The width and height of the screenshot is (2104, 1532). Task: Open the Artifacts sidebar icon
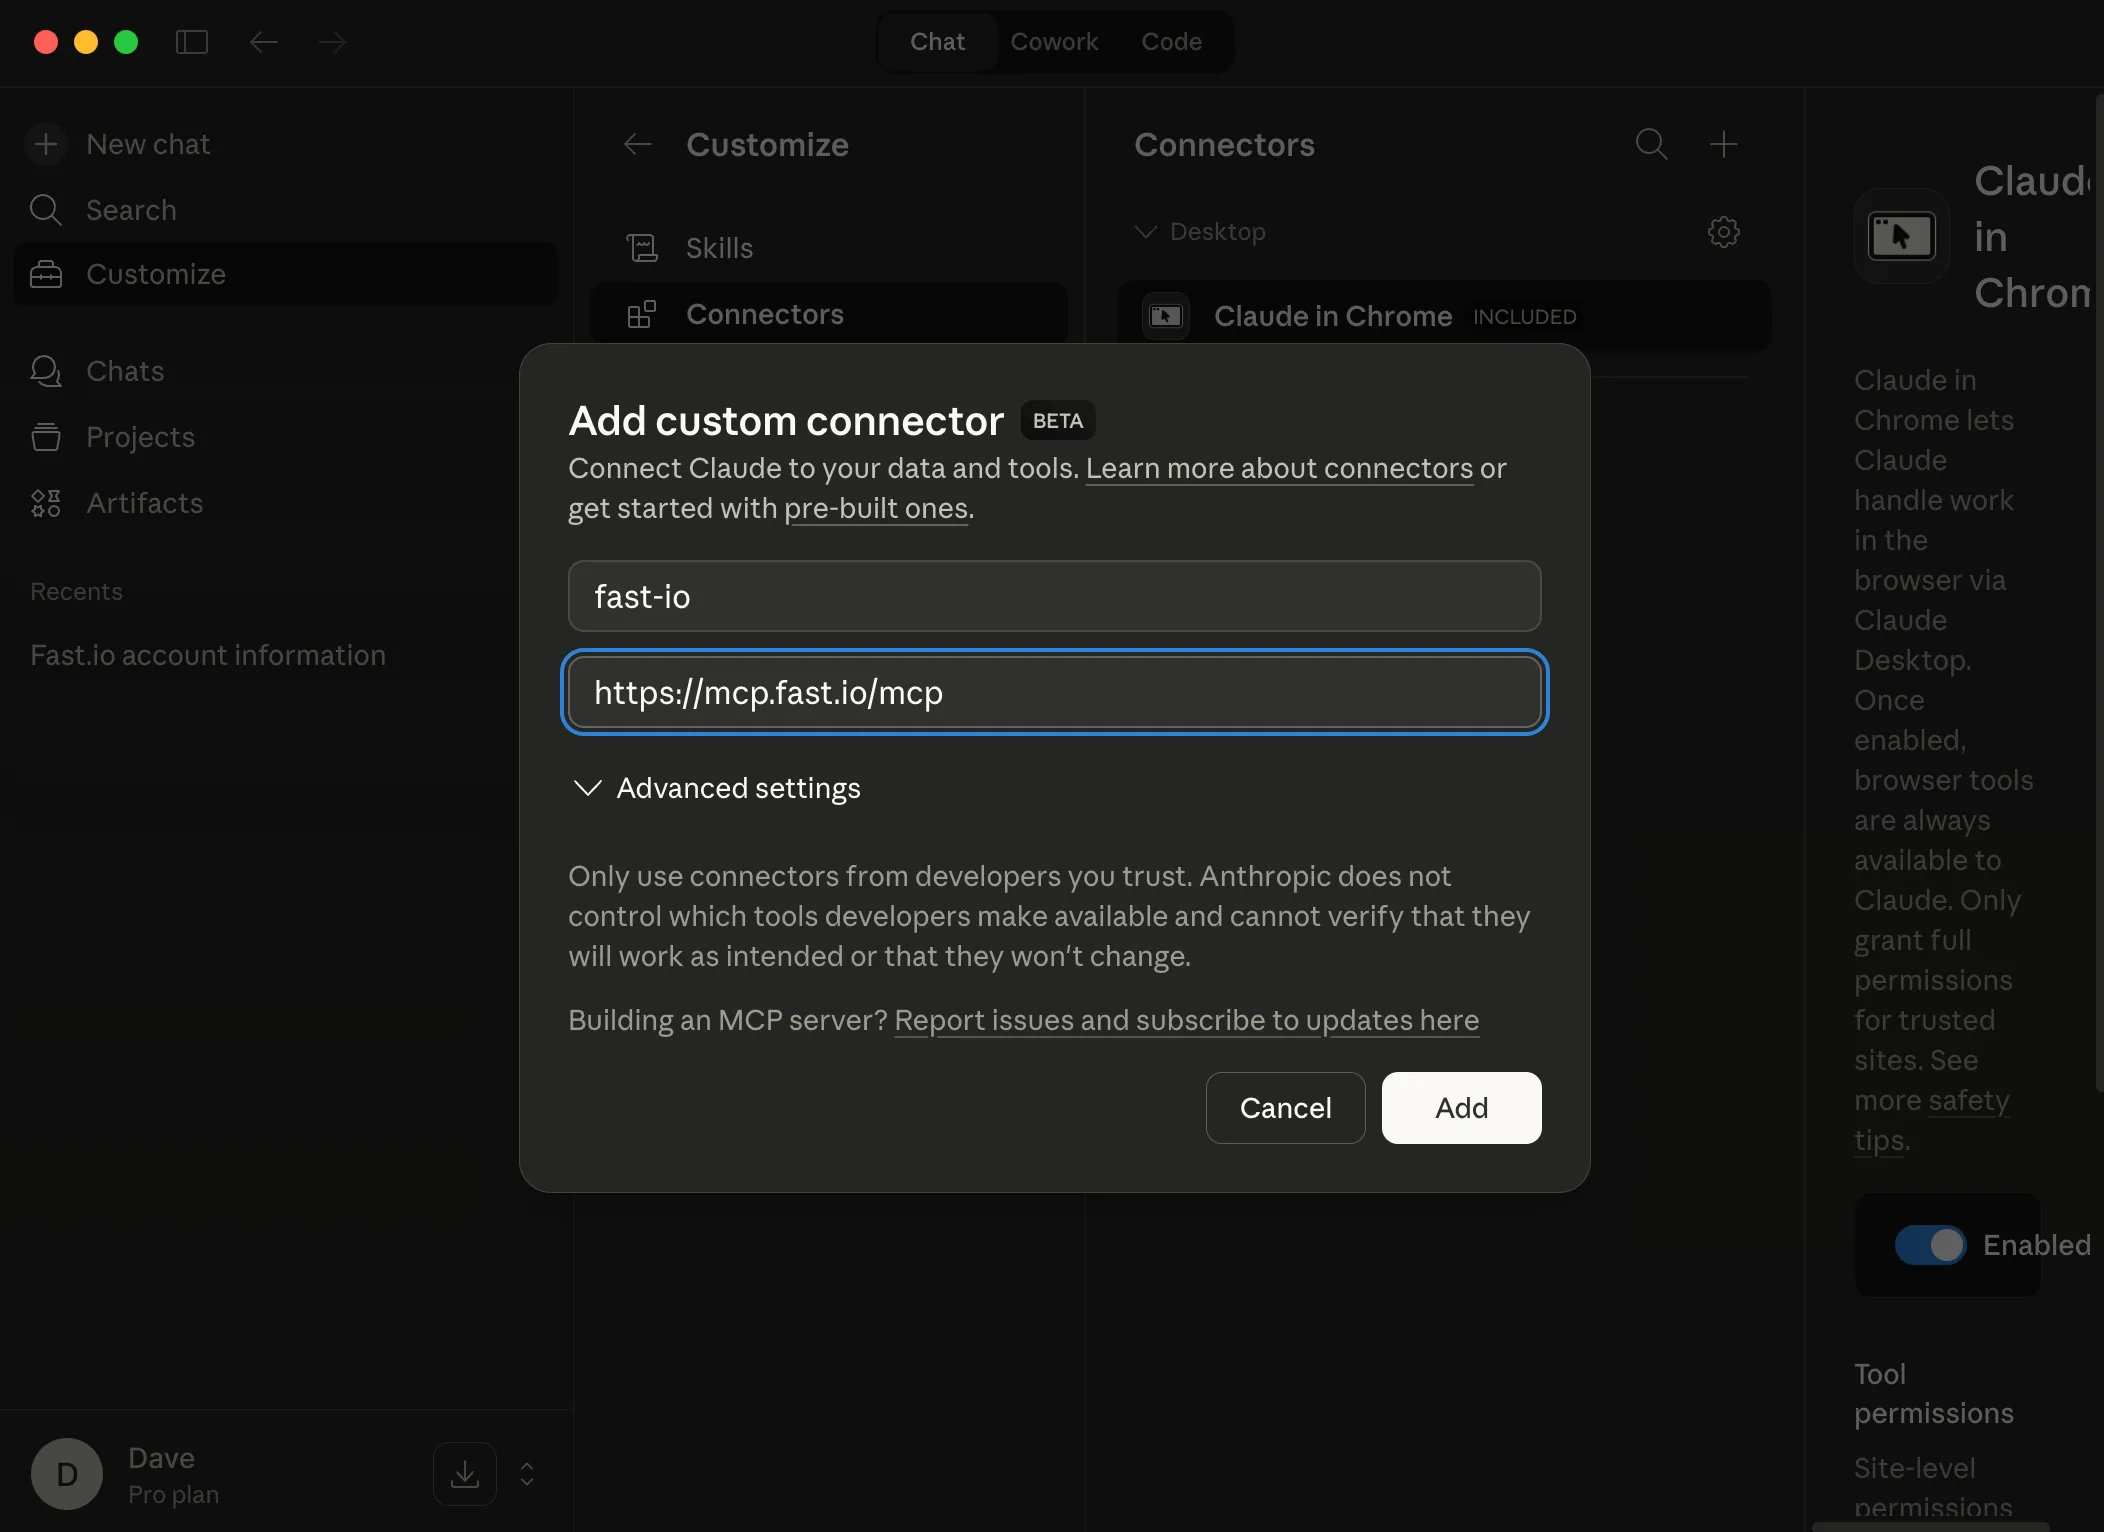(46, 503)
